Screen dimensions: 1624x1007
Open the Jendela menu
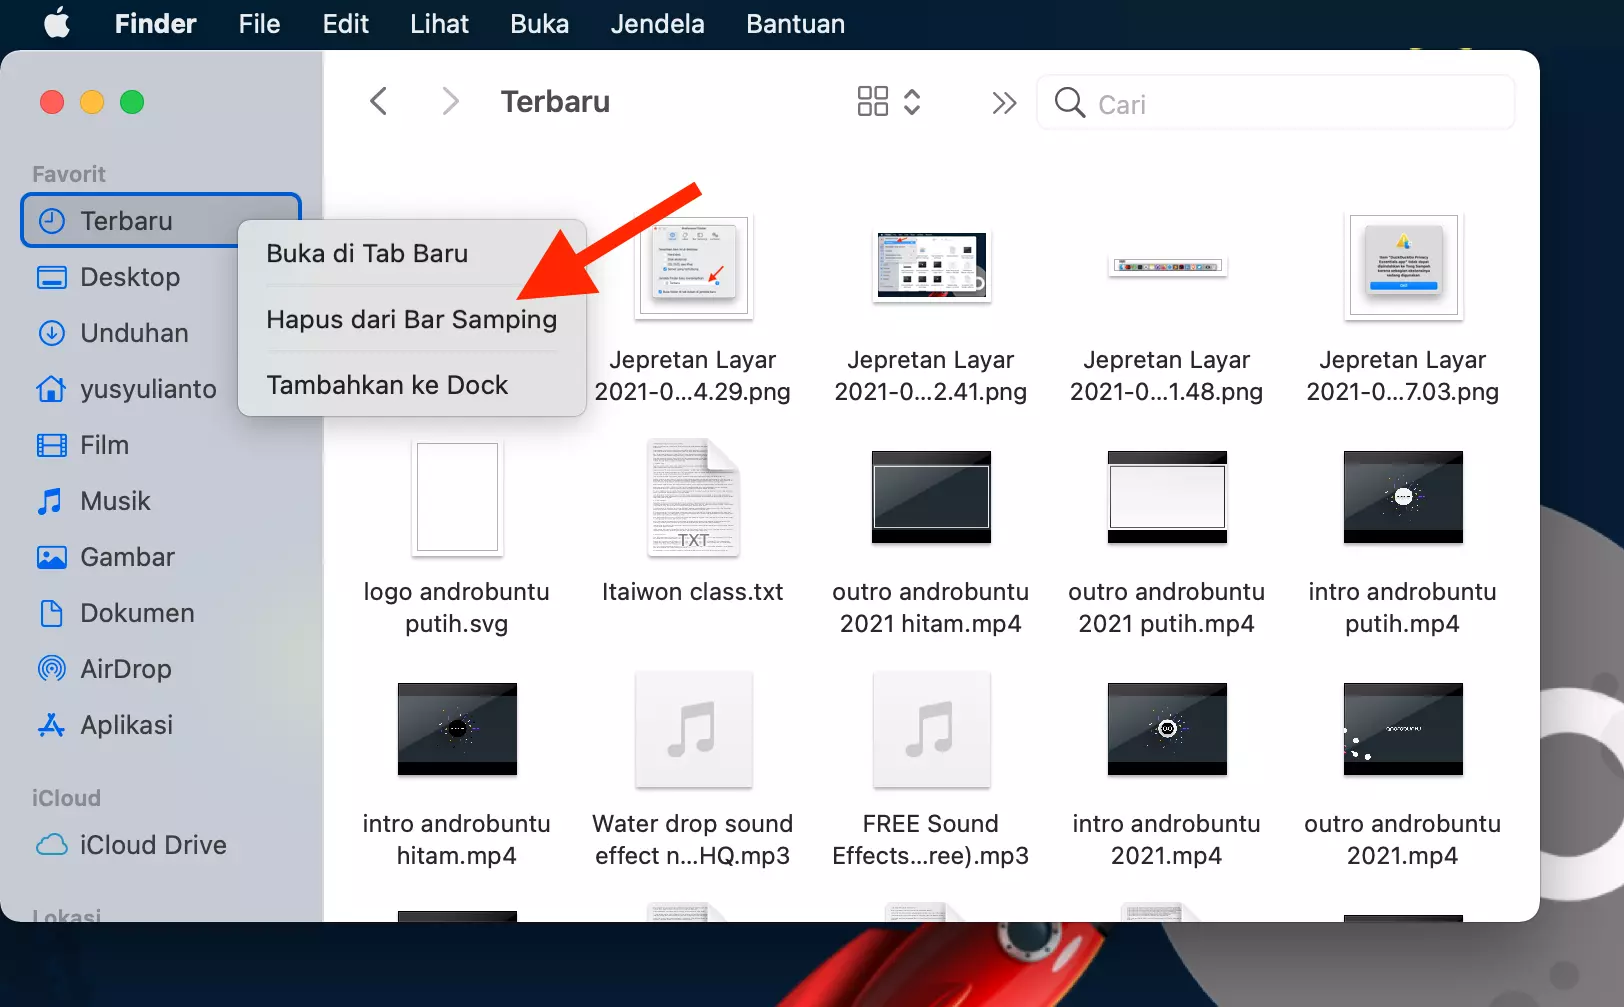[656, 23]
